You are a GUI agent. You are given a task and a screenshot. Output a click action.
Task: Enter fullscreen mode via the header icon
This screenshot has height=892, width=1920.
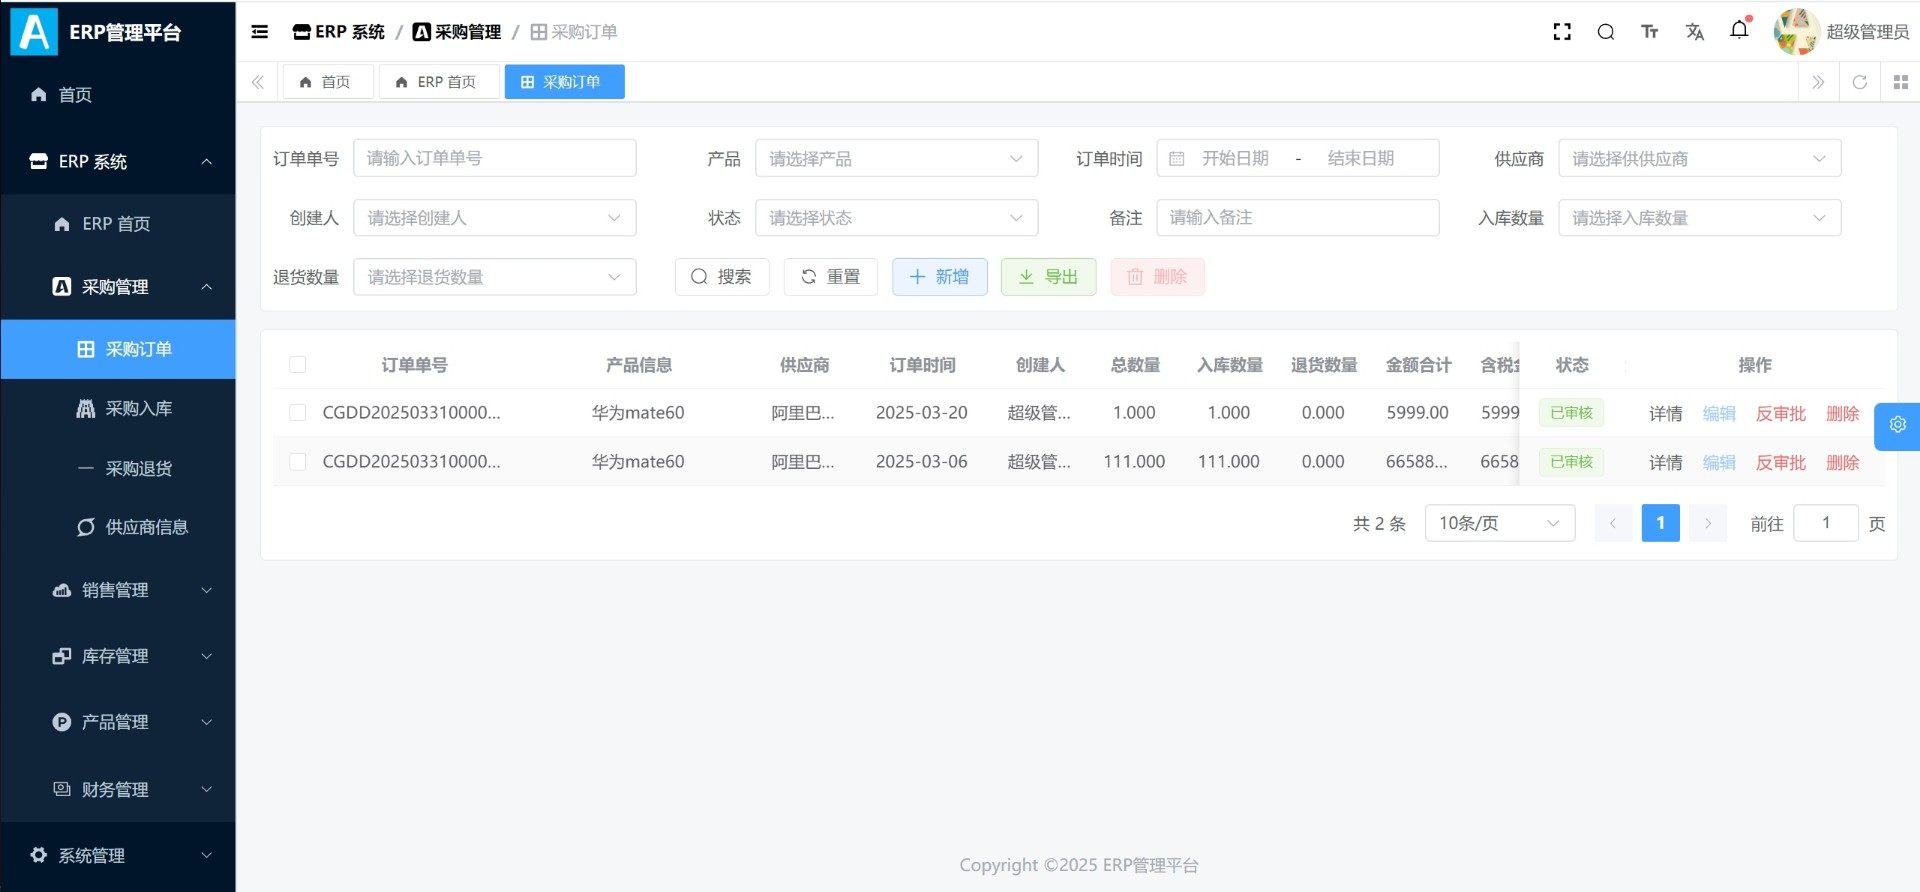tap(1562, 32)
